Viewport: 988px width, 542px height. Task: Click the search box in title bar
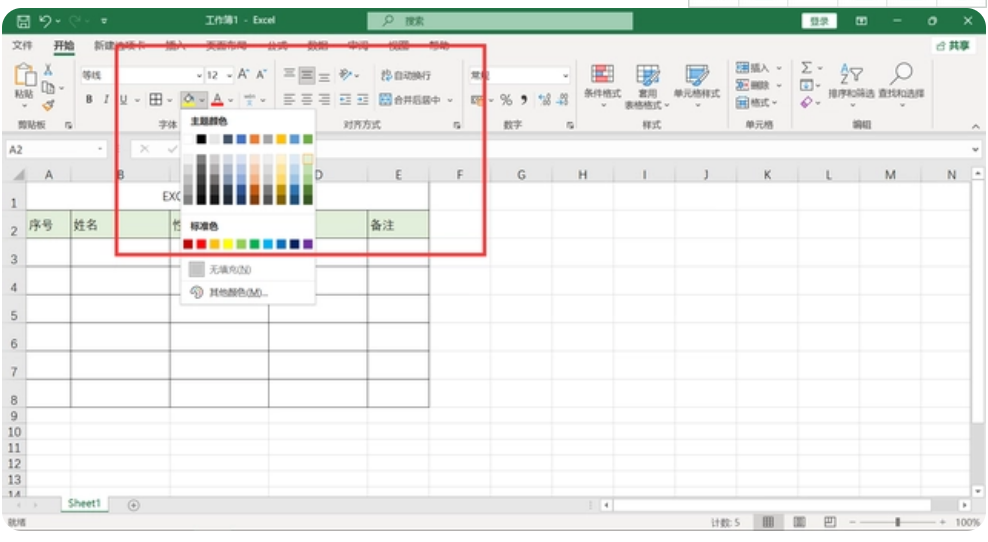(500, 20)
